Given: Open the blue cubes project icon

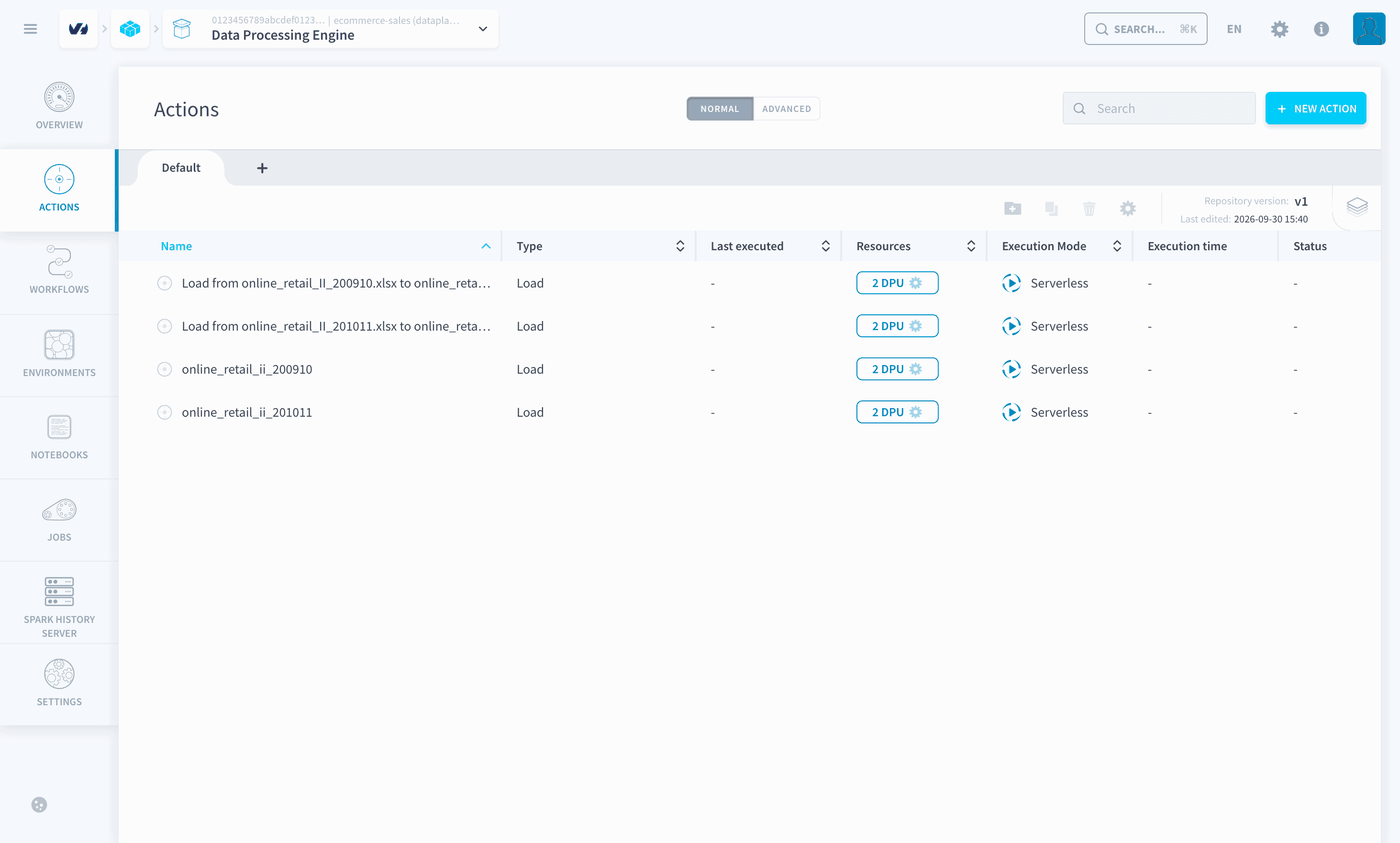Looking at the screenshot, I should [x=130, y=29].
